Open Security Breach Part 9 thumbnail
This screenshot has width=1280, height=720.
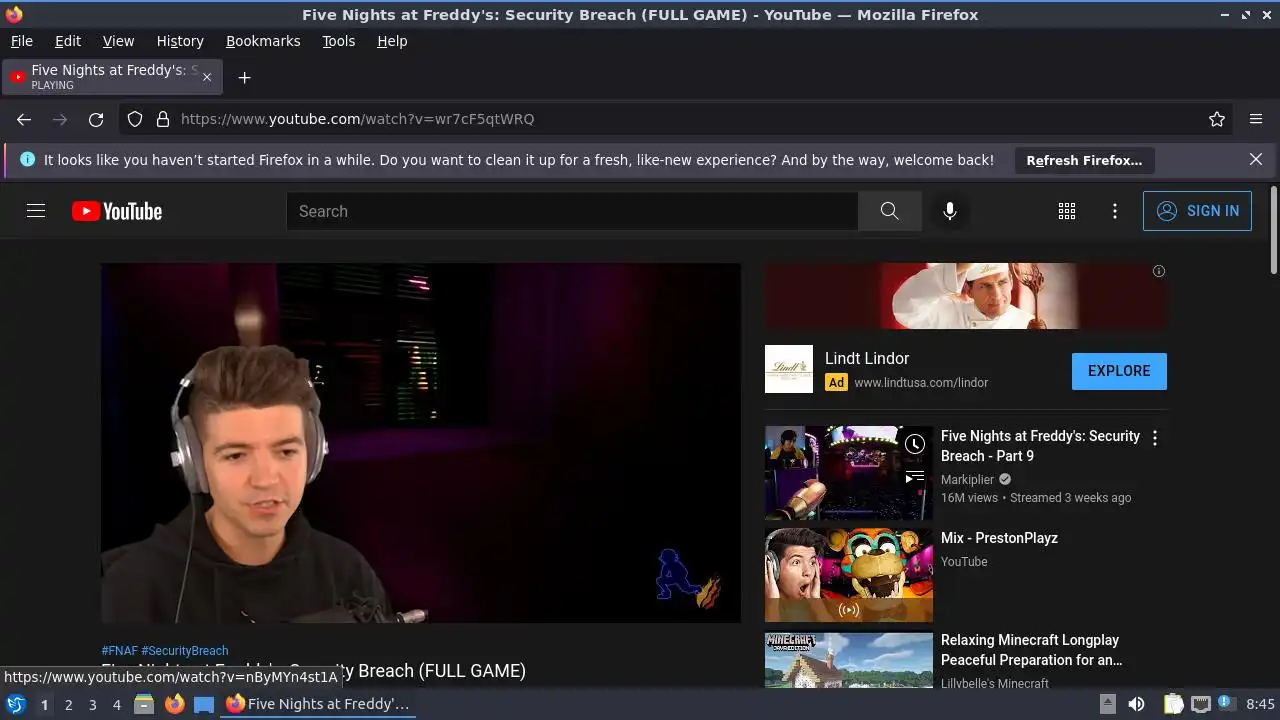click(849, 473)
